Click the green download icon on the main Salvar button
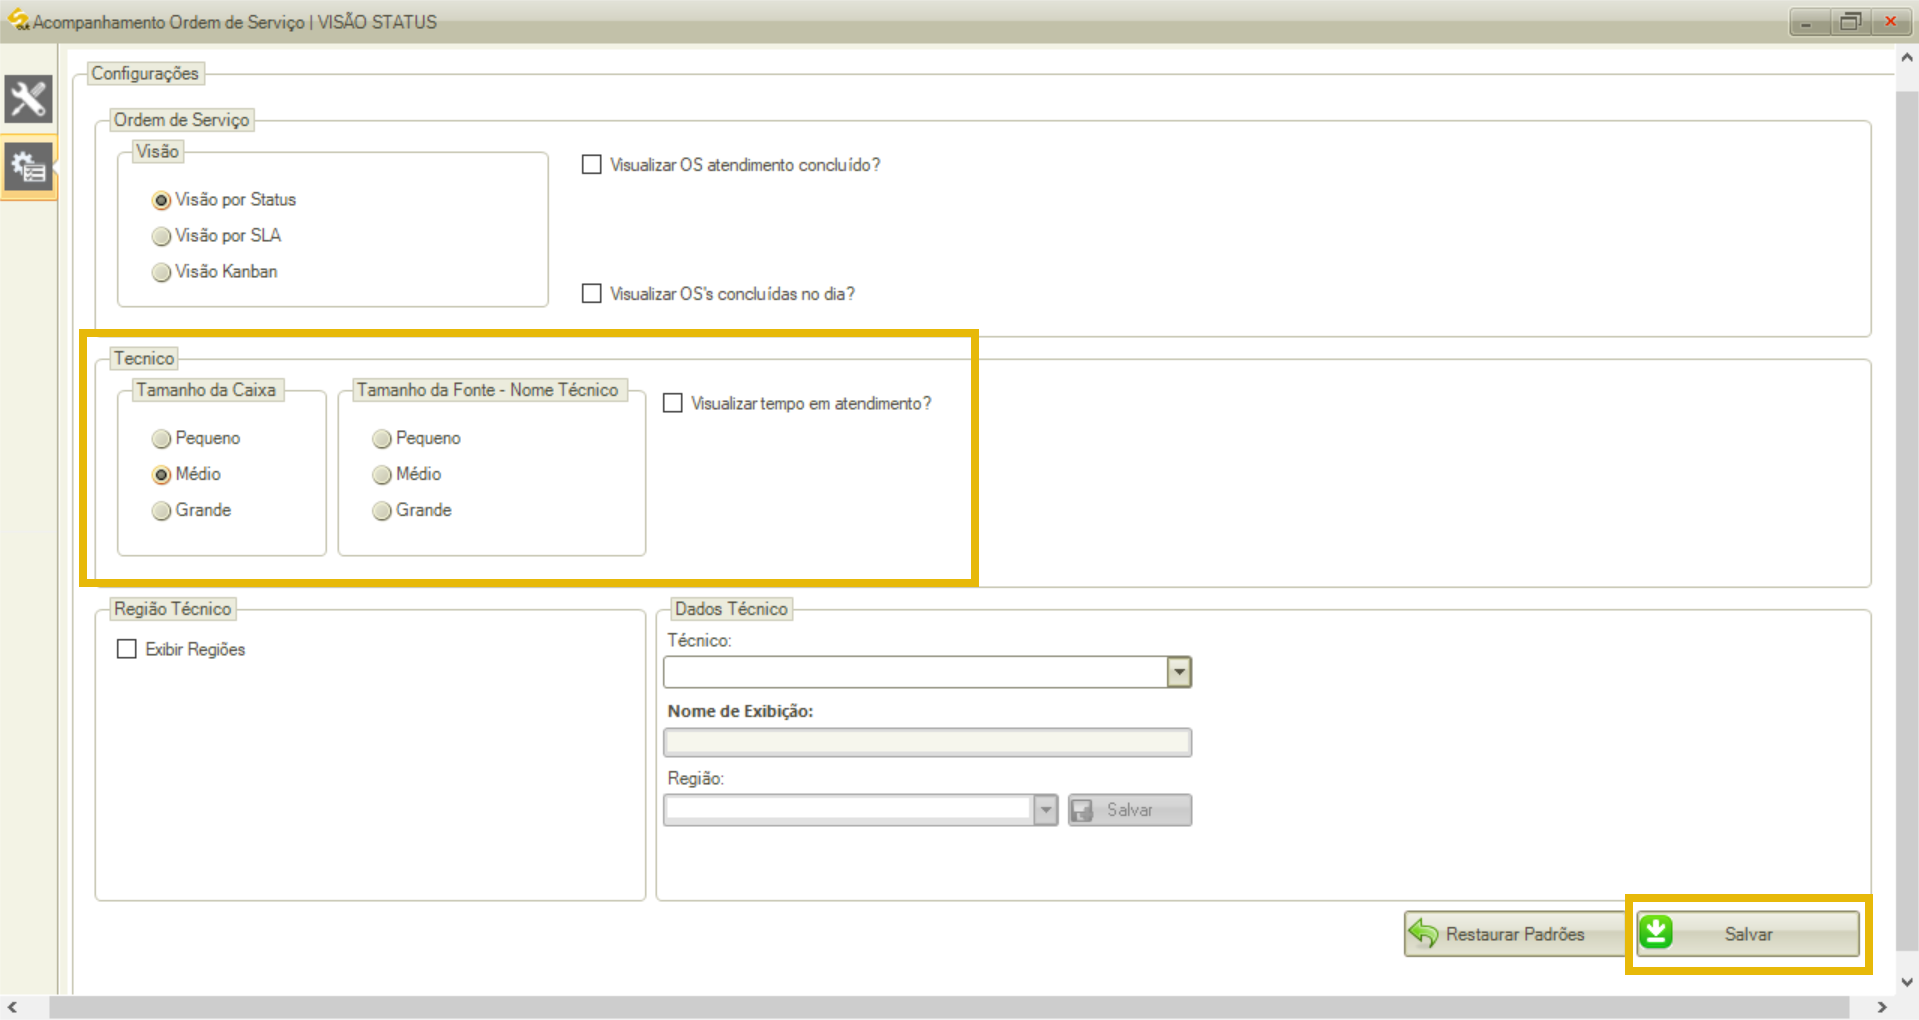 tap(1656, 933)
